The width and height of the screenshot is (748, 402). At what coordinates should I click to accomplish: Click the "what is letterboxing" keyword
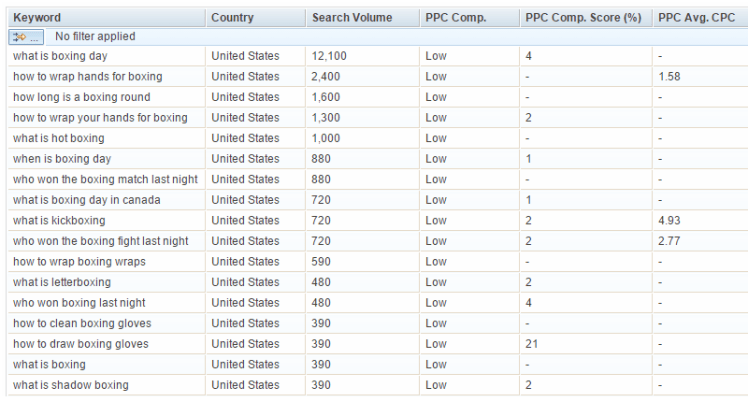pos(62,282)
